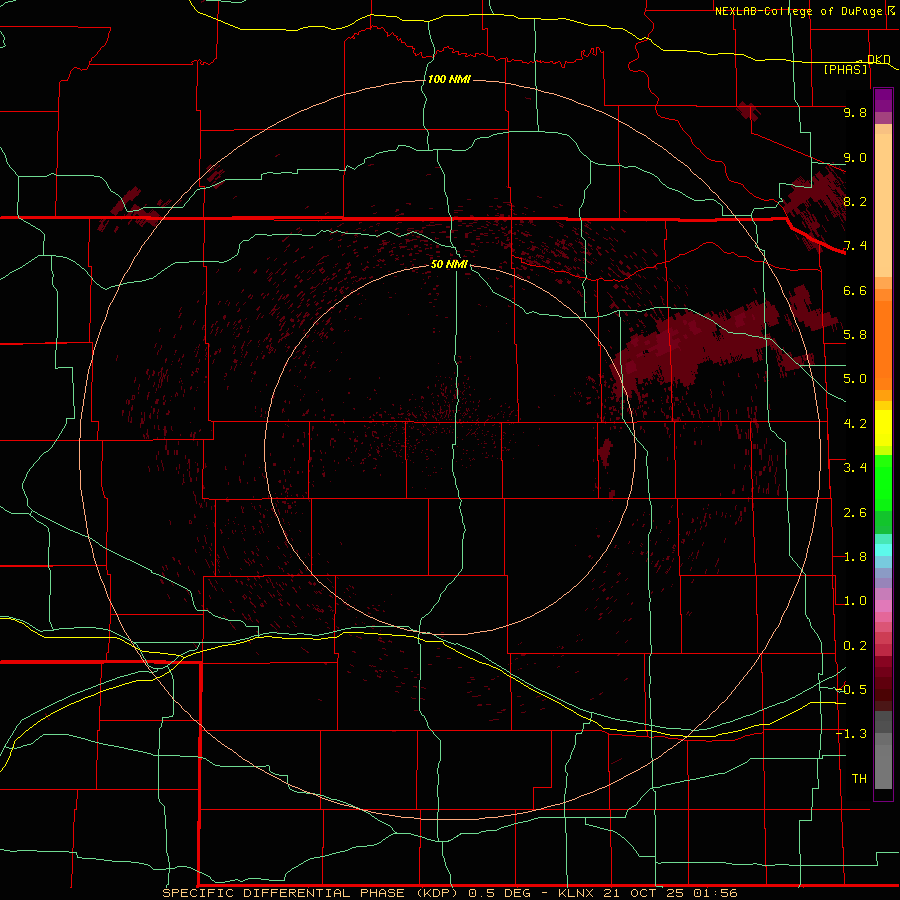Click the -1.3 scale value
The width and height of the screenshot is (900, 900).
pos(851,734)
